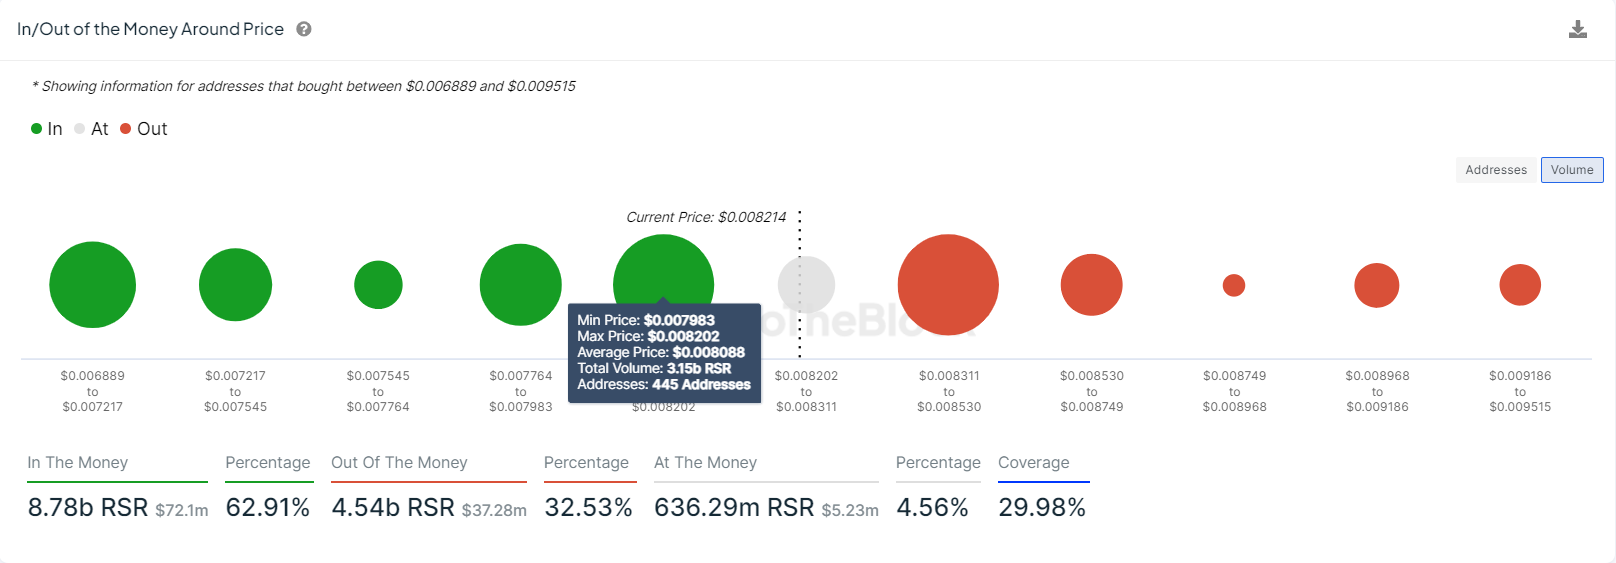Click red bubble for $0.008530 to $0.008749
1616x563 pixels.
[x=1092, y=285]
